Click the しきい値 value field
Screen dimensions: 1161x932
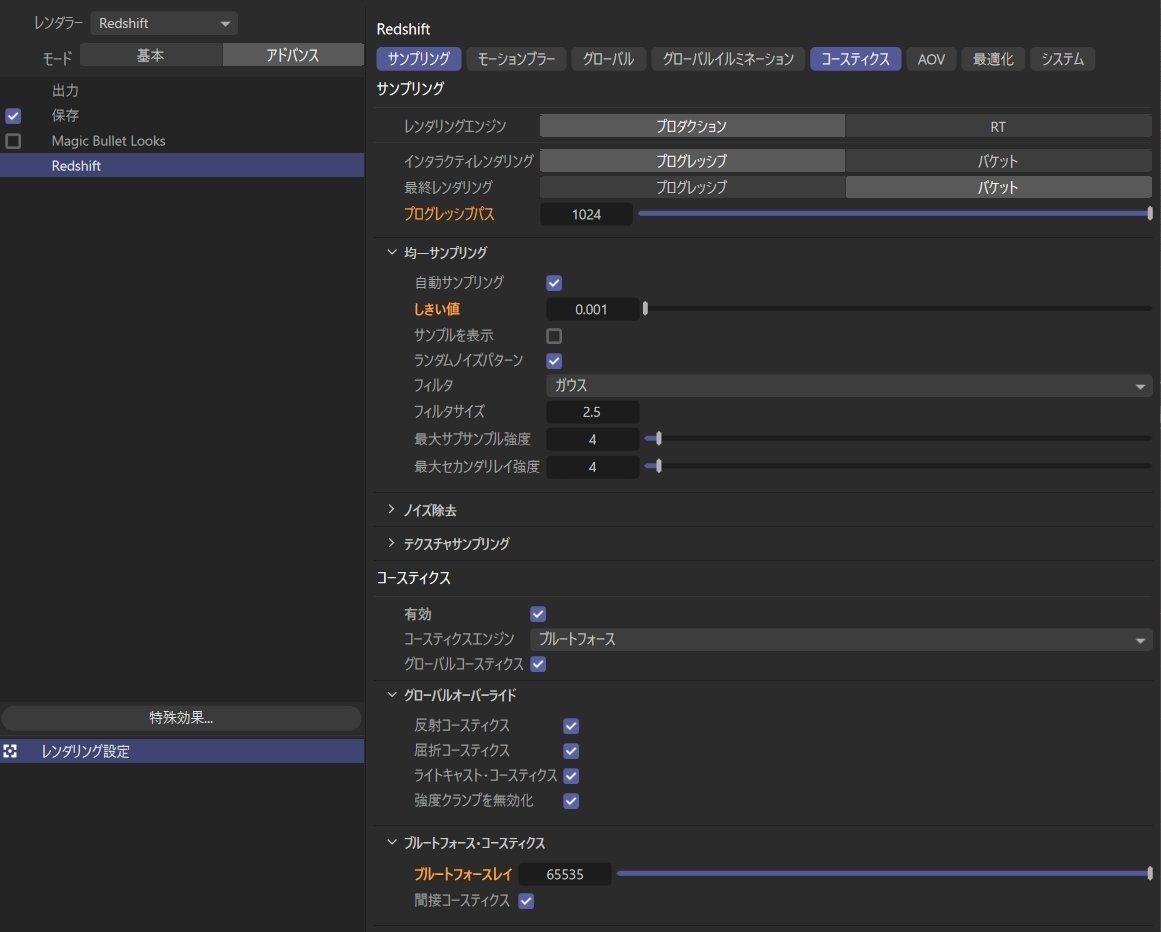[592, 309]
